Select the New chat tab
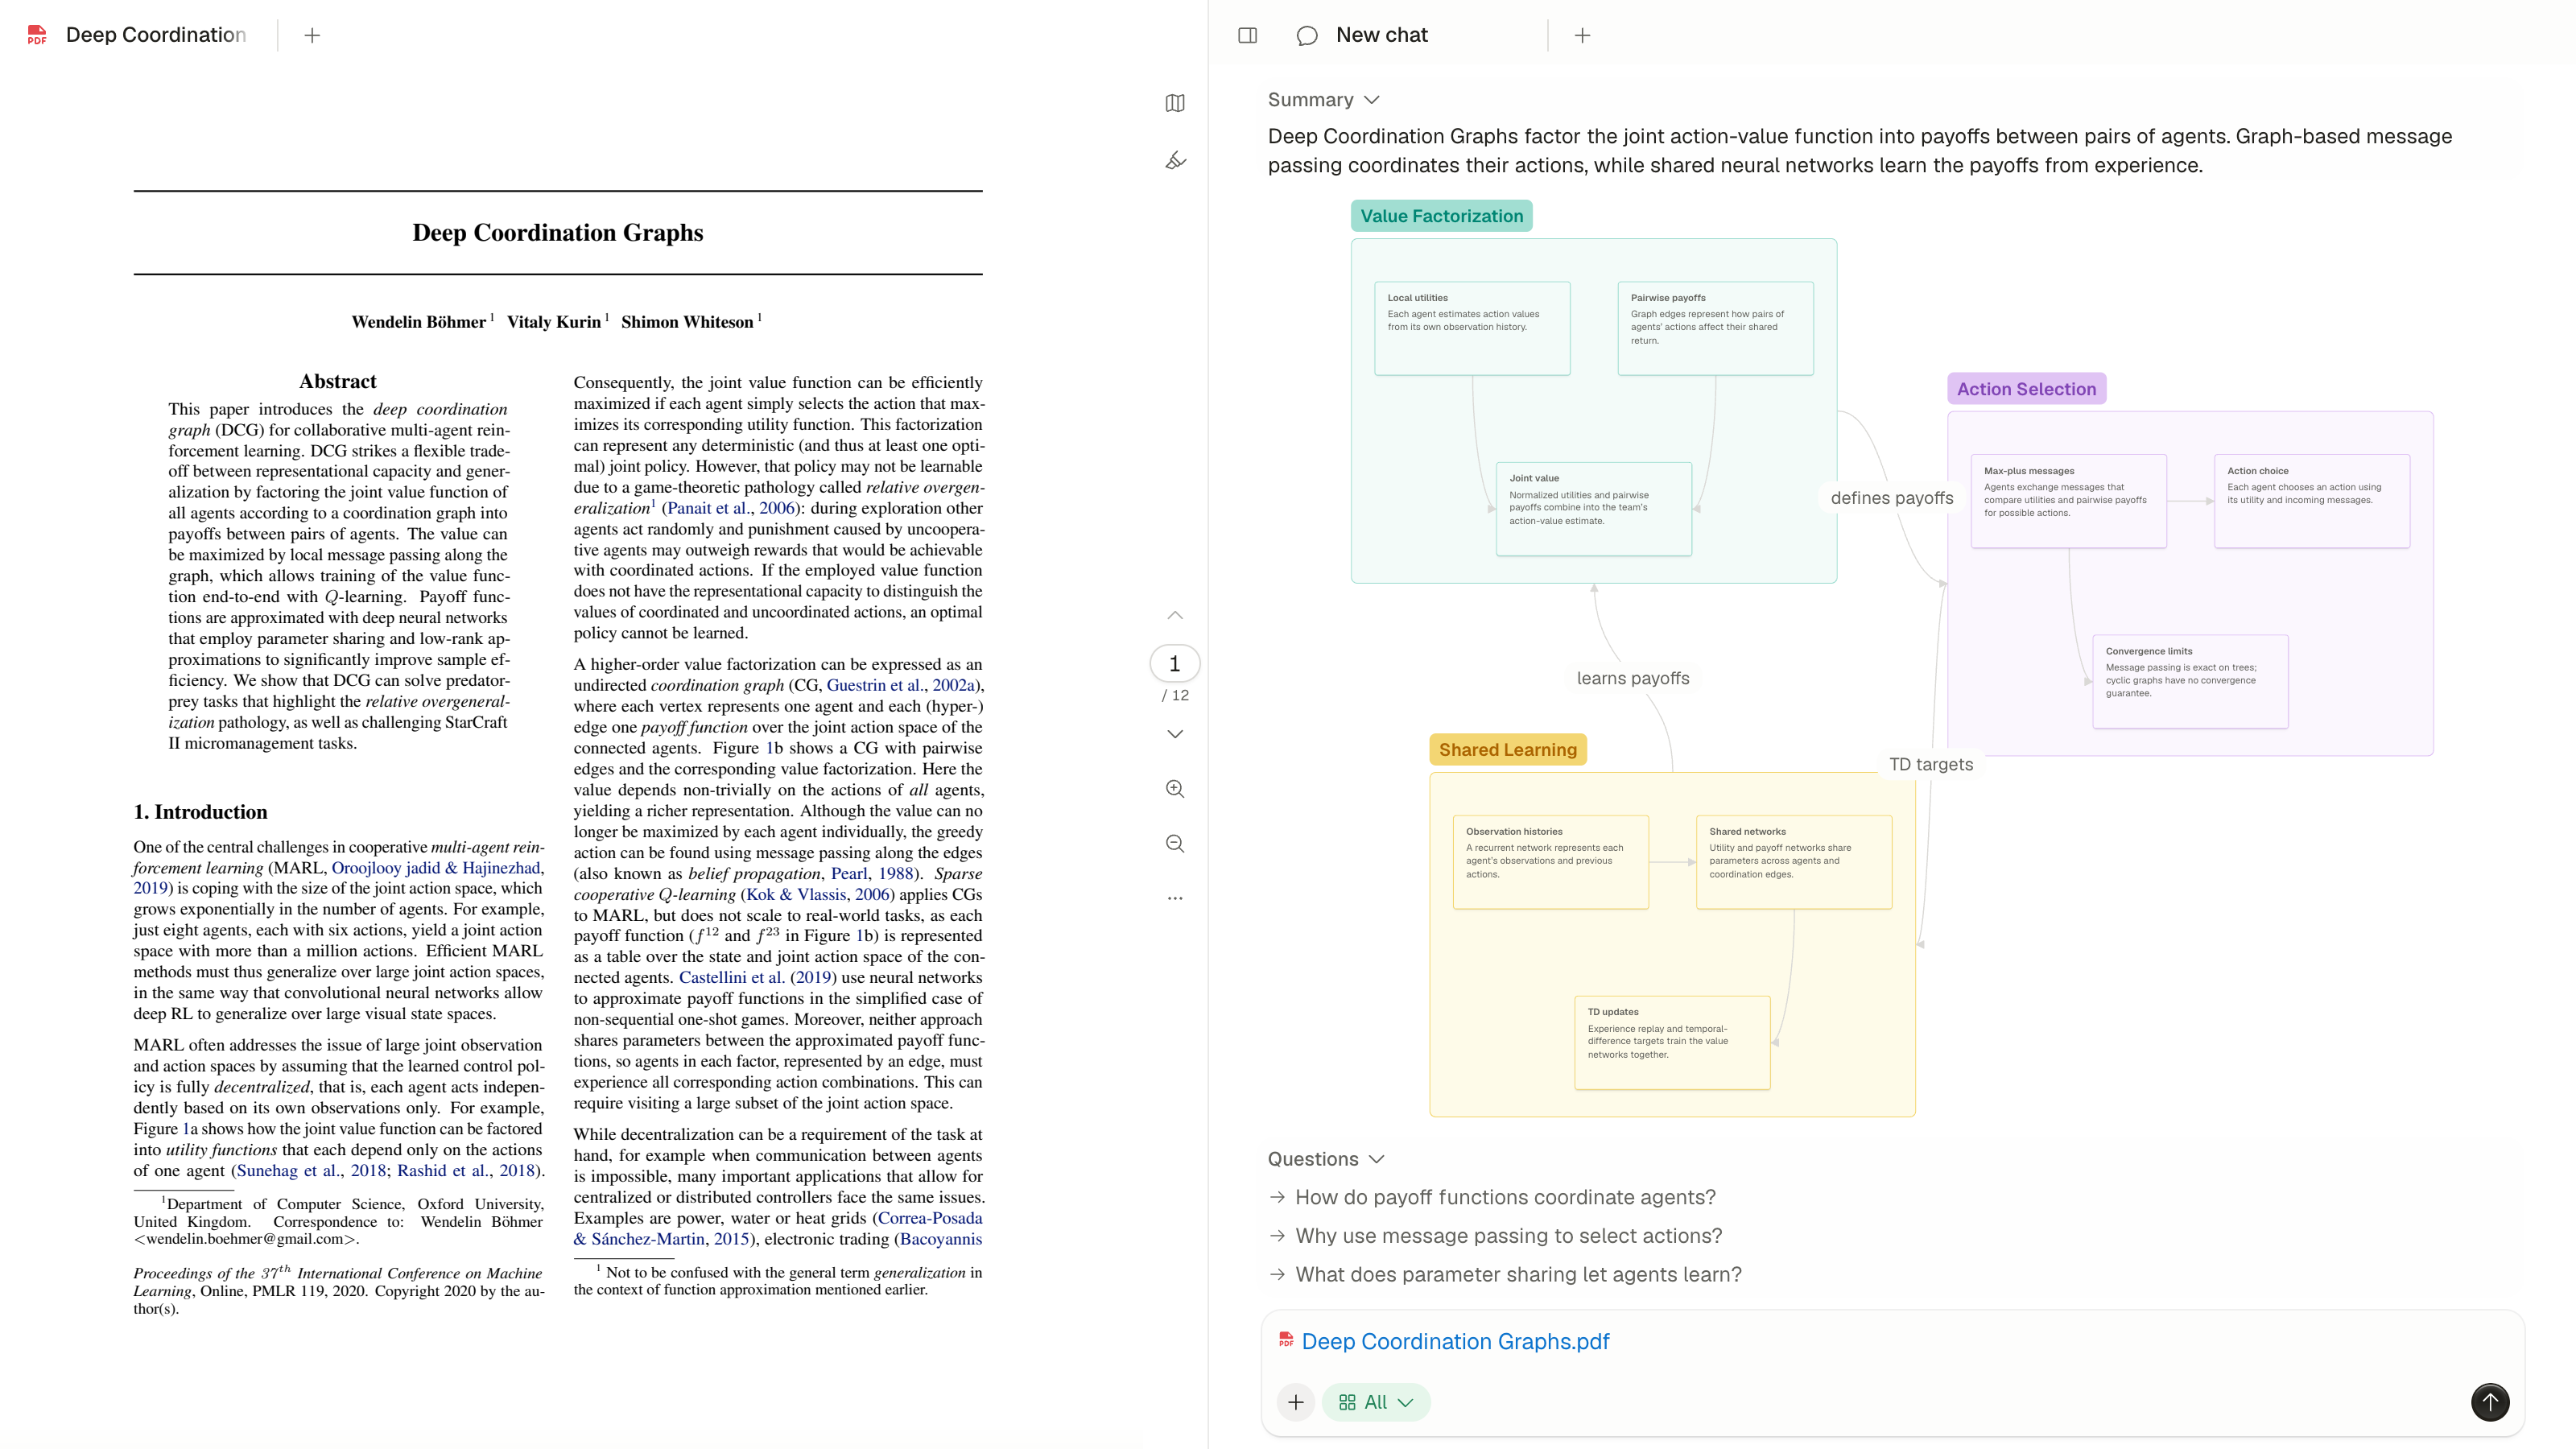The width and height of the screenshot is (2576, 1449). [1381, 35]
